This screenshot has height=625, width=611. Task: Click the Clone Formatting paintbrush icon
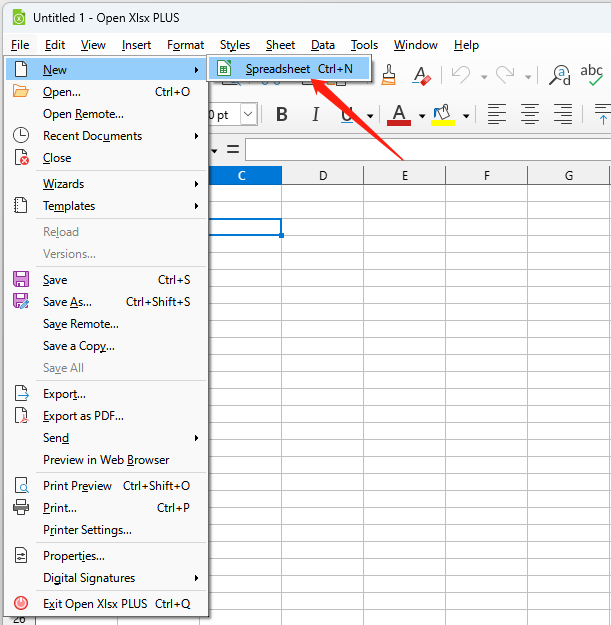coord(389,75)
